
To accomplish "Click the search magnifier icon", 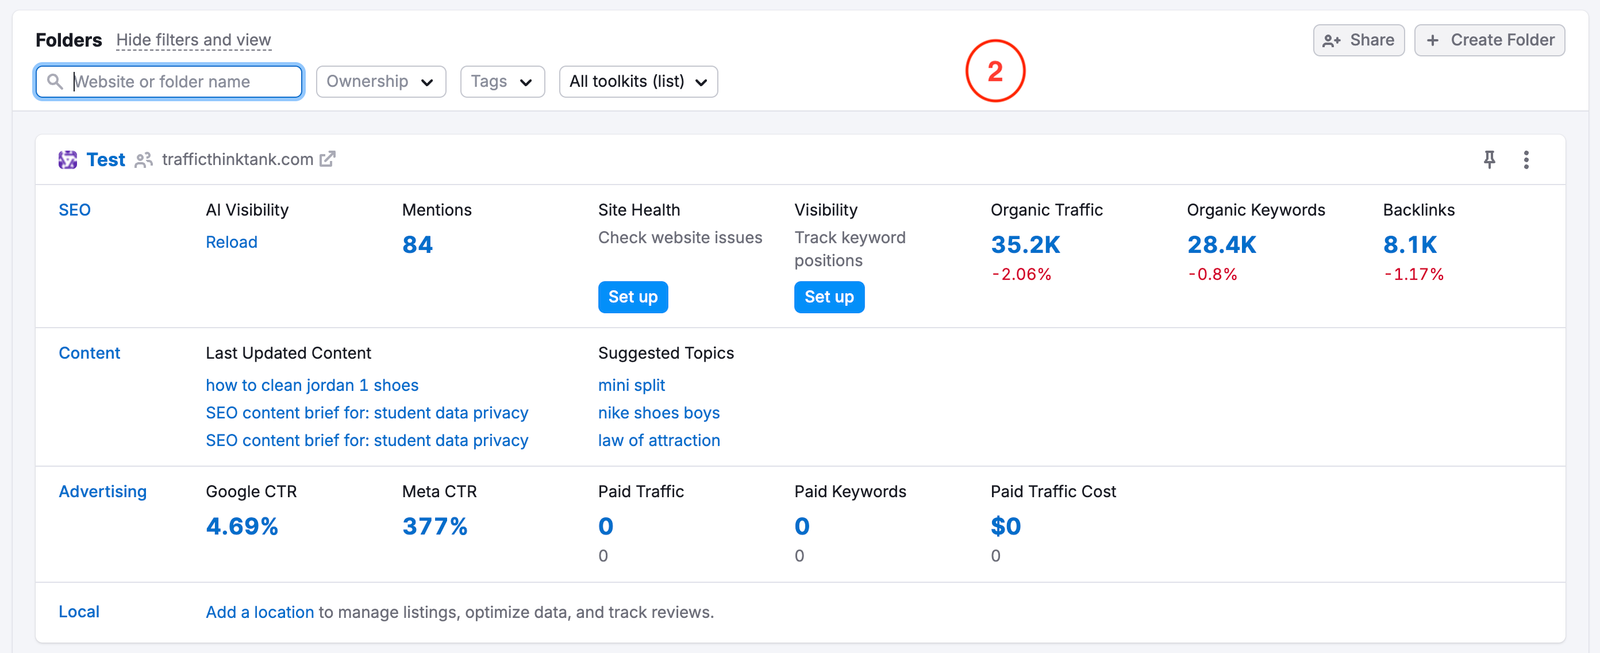I will pyautogui.click(x=55, y=82).
